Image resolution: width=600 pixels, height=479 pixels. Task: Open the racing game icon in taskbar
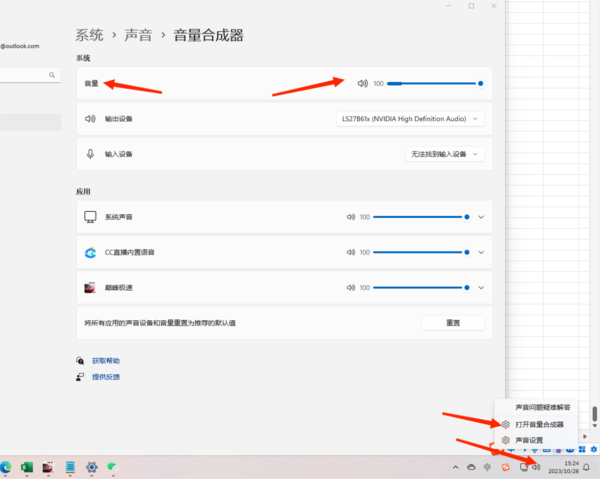(48, 467)
